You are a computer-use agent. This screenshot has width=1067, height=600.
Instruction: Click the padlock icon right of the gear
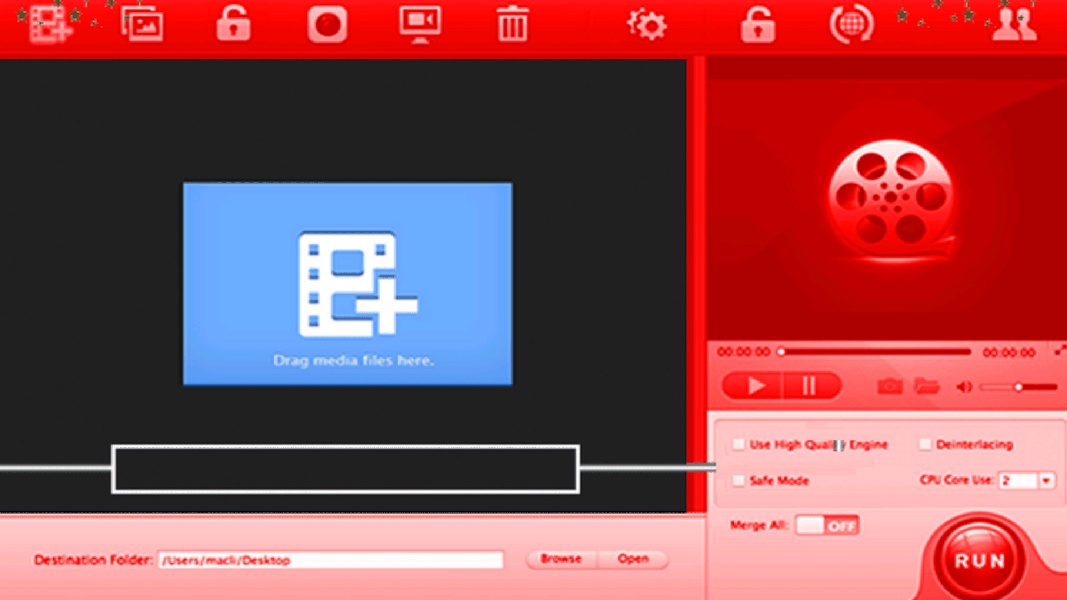[758, 25]
